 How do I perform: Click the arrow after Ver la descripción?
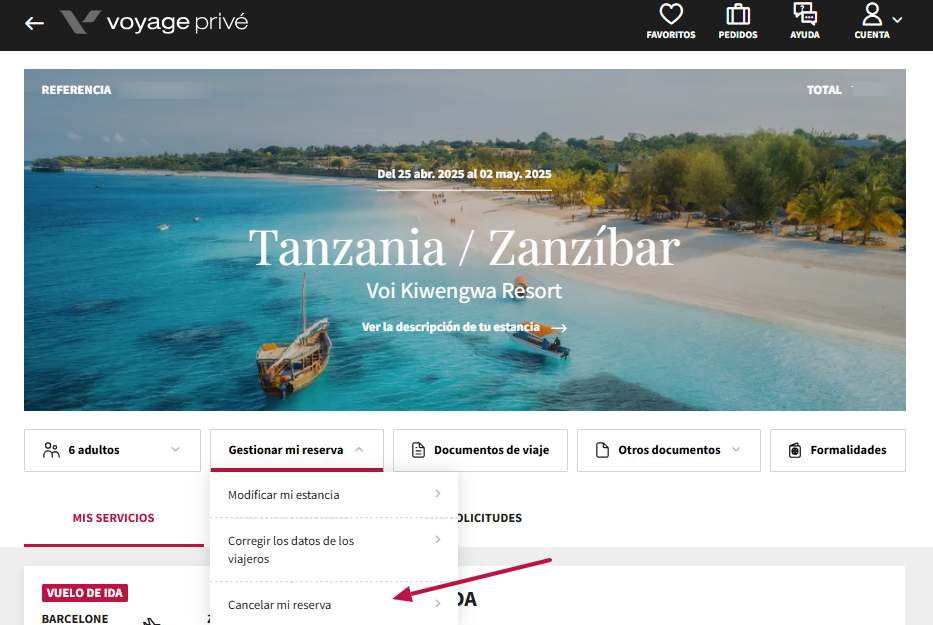coord(559,328)
